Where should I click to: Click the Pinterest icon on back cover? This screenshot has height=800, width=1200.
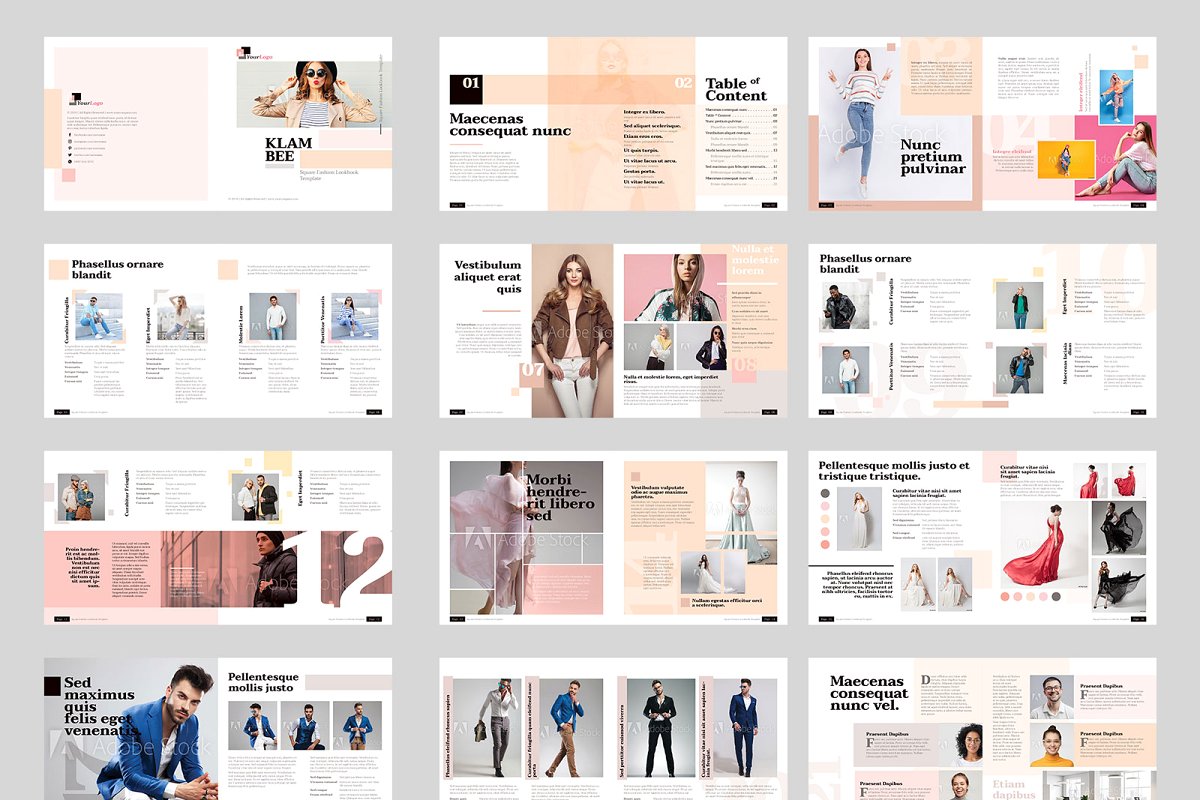pyautogui.click(x=70, y=148)
